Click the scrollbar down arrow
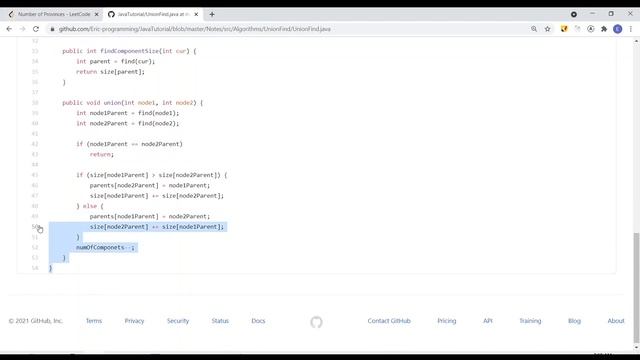Screen dimensions: 640x360 (x=636, y=347)
